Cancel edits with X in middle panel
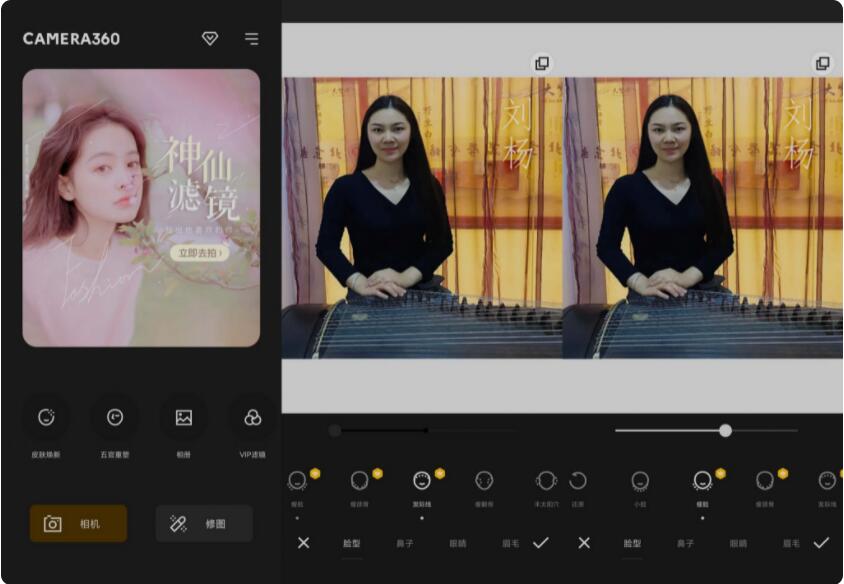 (304, 542)
